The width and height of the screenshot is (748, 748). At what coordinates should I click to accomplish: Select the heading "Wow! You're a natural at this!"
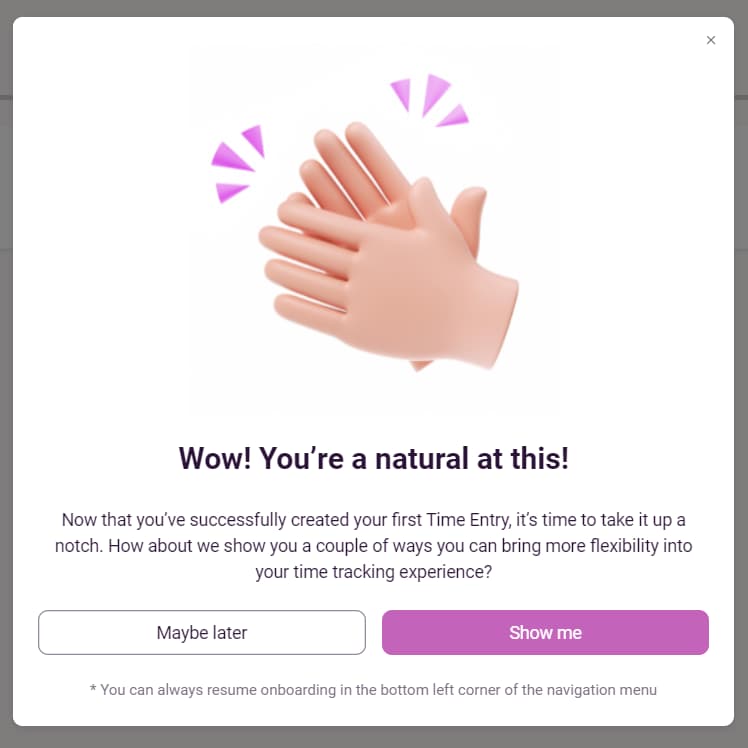click(x=374, y=458)
